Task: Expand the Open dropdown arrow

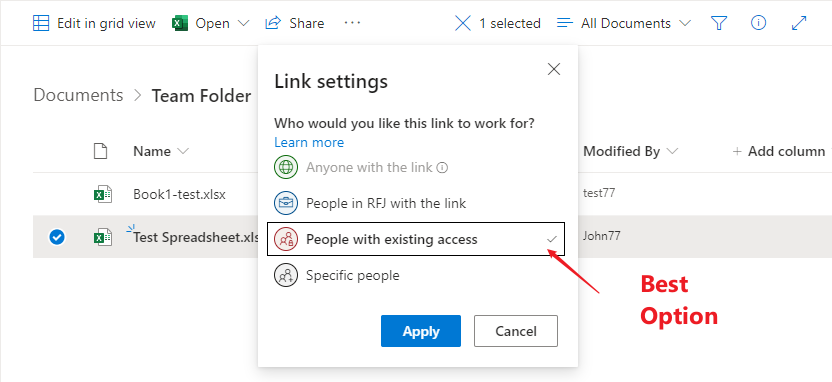Action: click(x=243, y=23)
